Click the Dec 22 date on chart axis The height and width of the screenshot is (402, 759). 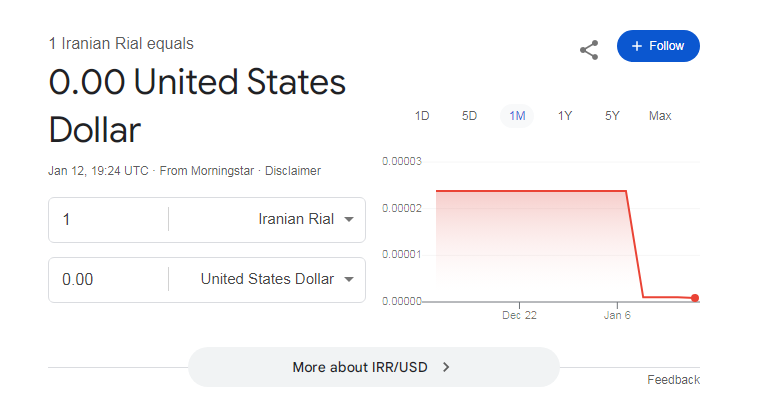[x=520, y=315]
